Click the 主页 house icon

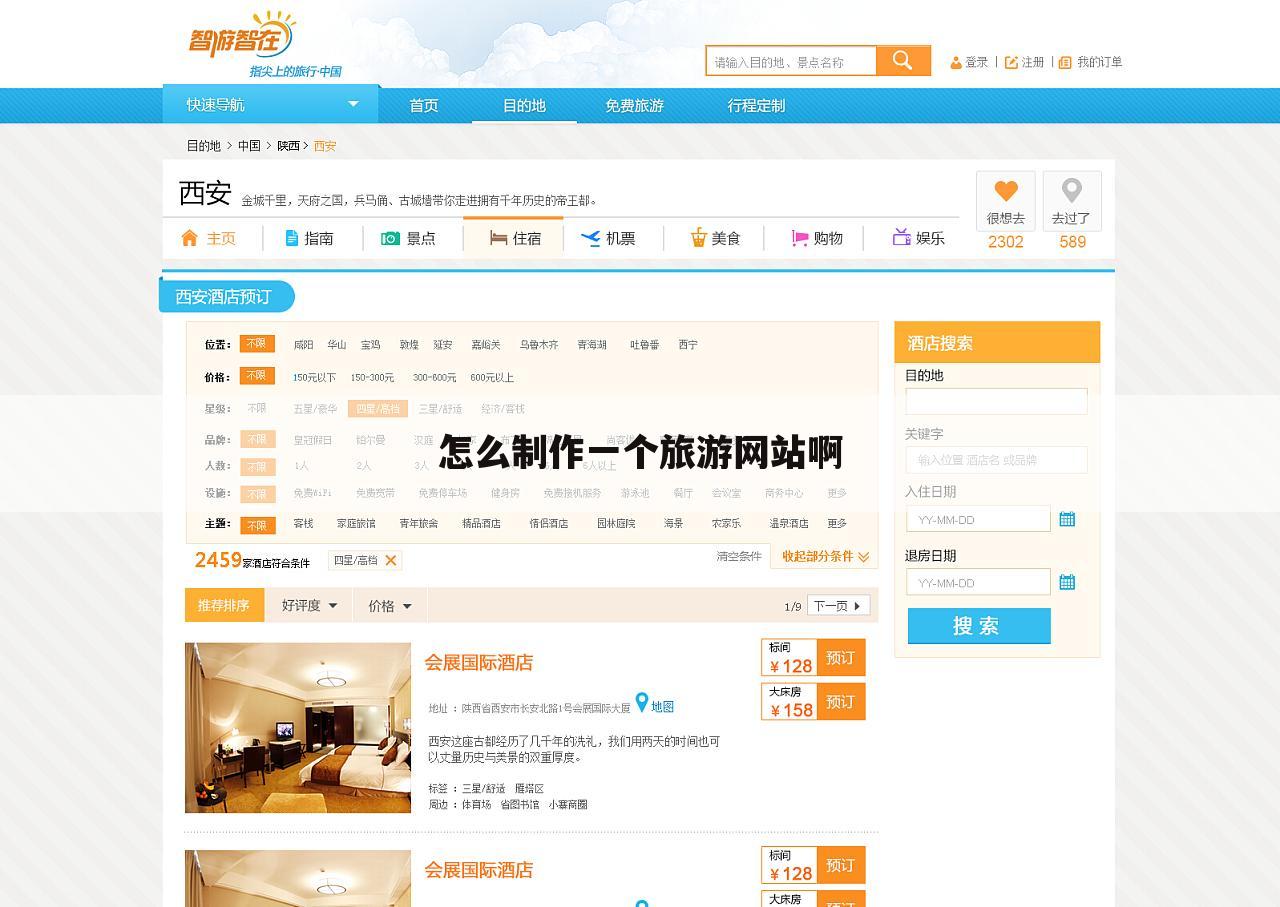point(190,238)
